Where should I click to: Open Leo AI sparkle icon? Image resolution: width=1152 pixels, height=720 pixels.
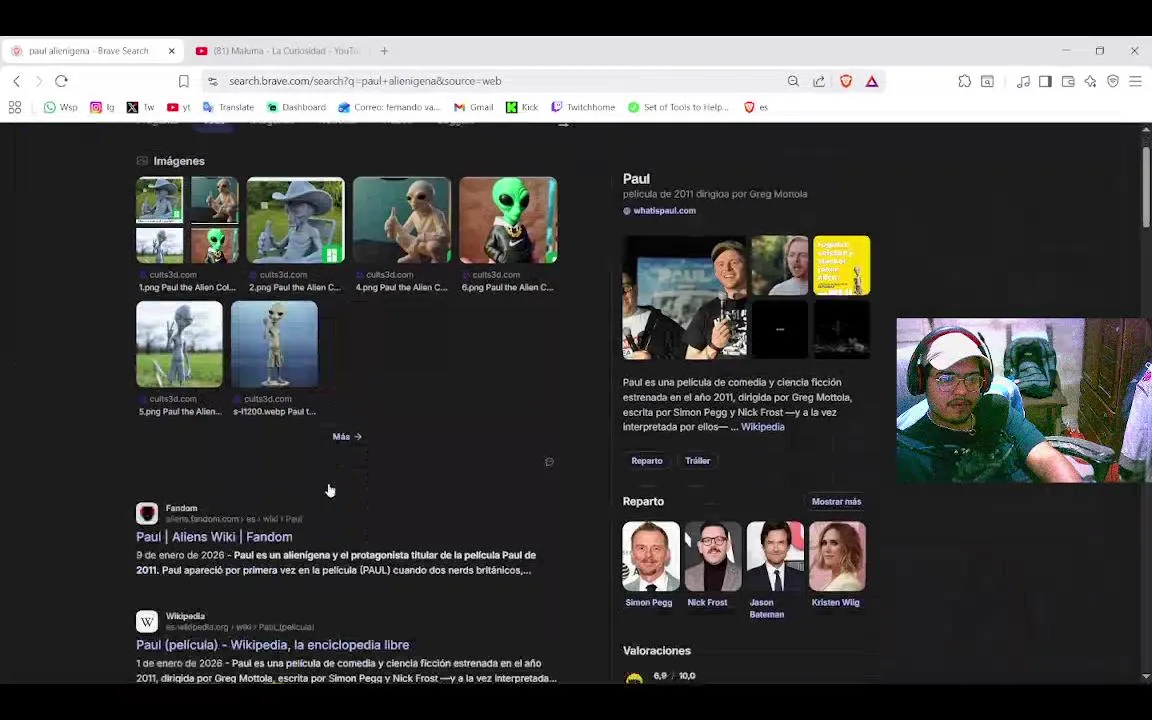(1090, 81)
